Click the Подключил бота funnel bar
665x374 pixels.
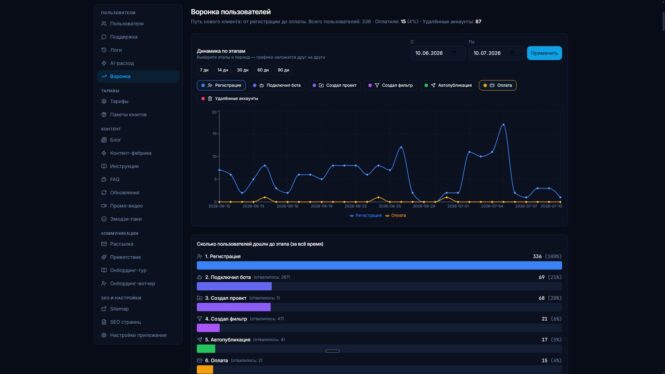pos(234,286)
